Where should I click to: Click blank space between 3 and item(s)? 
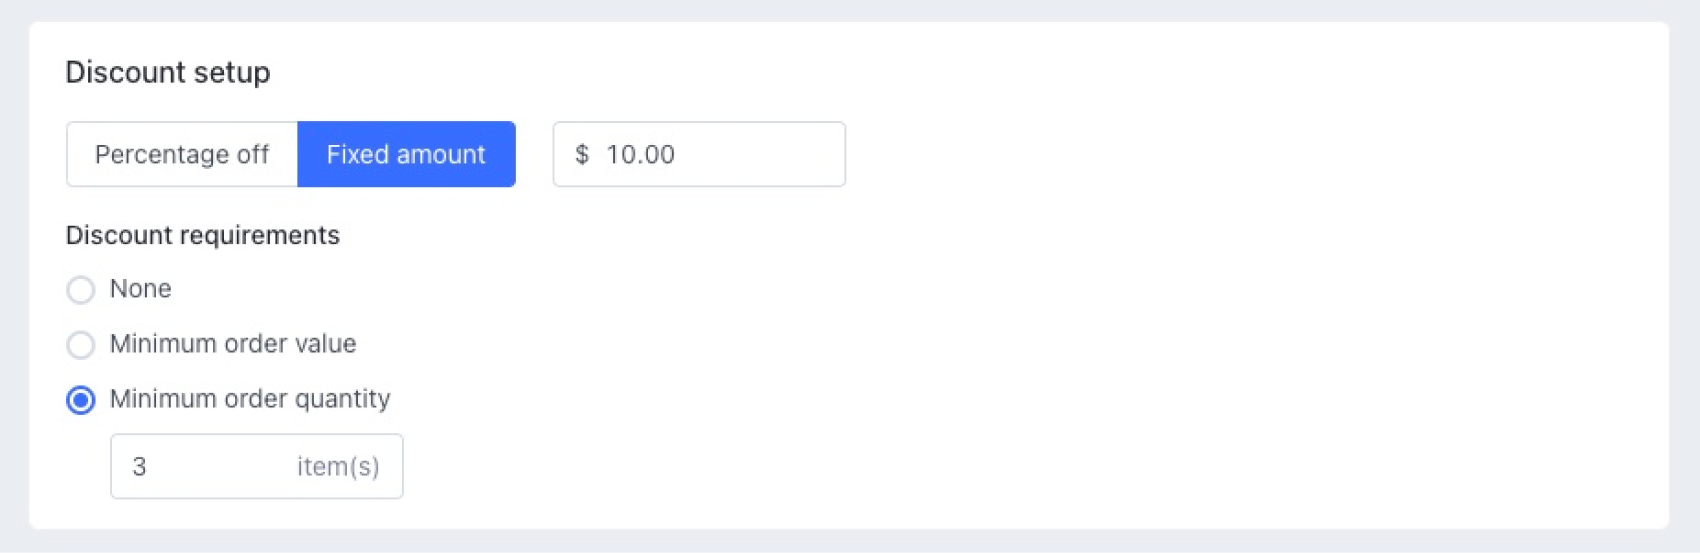[220, 466]
